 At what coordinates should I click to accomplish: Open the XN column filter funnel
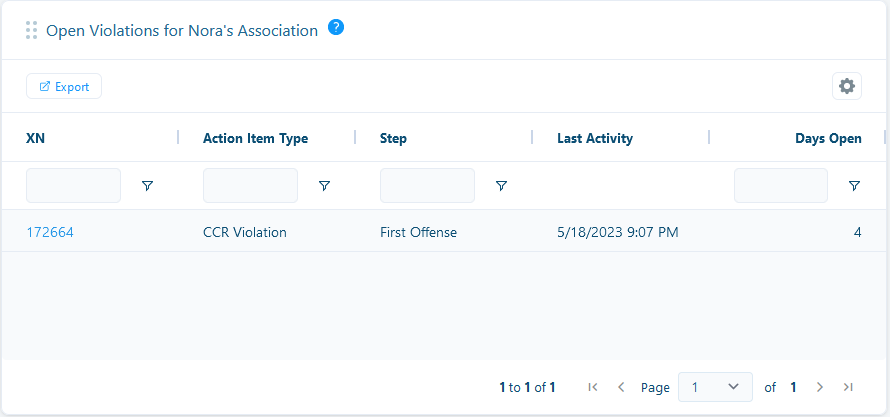147,186
